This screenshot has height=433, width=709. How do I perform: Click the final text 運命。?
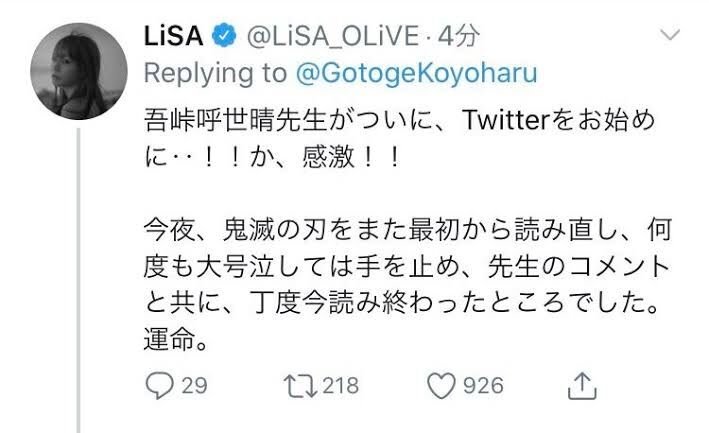pyautogui.click(x=176, y=339)
